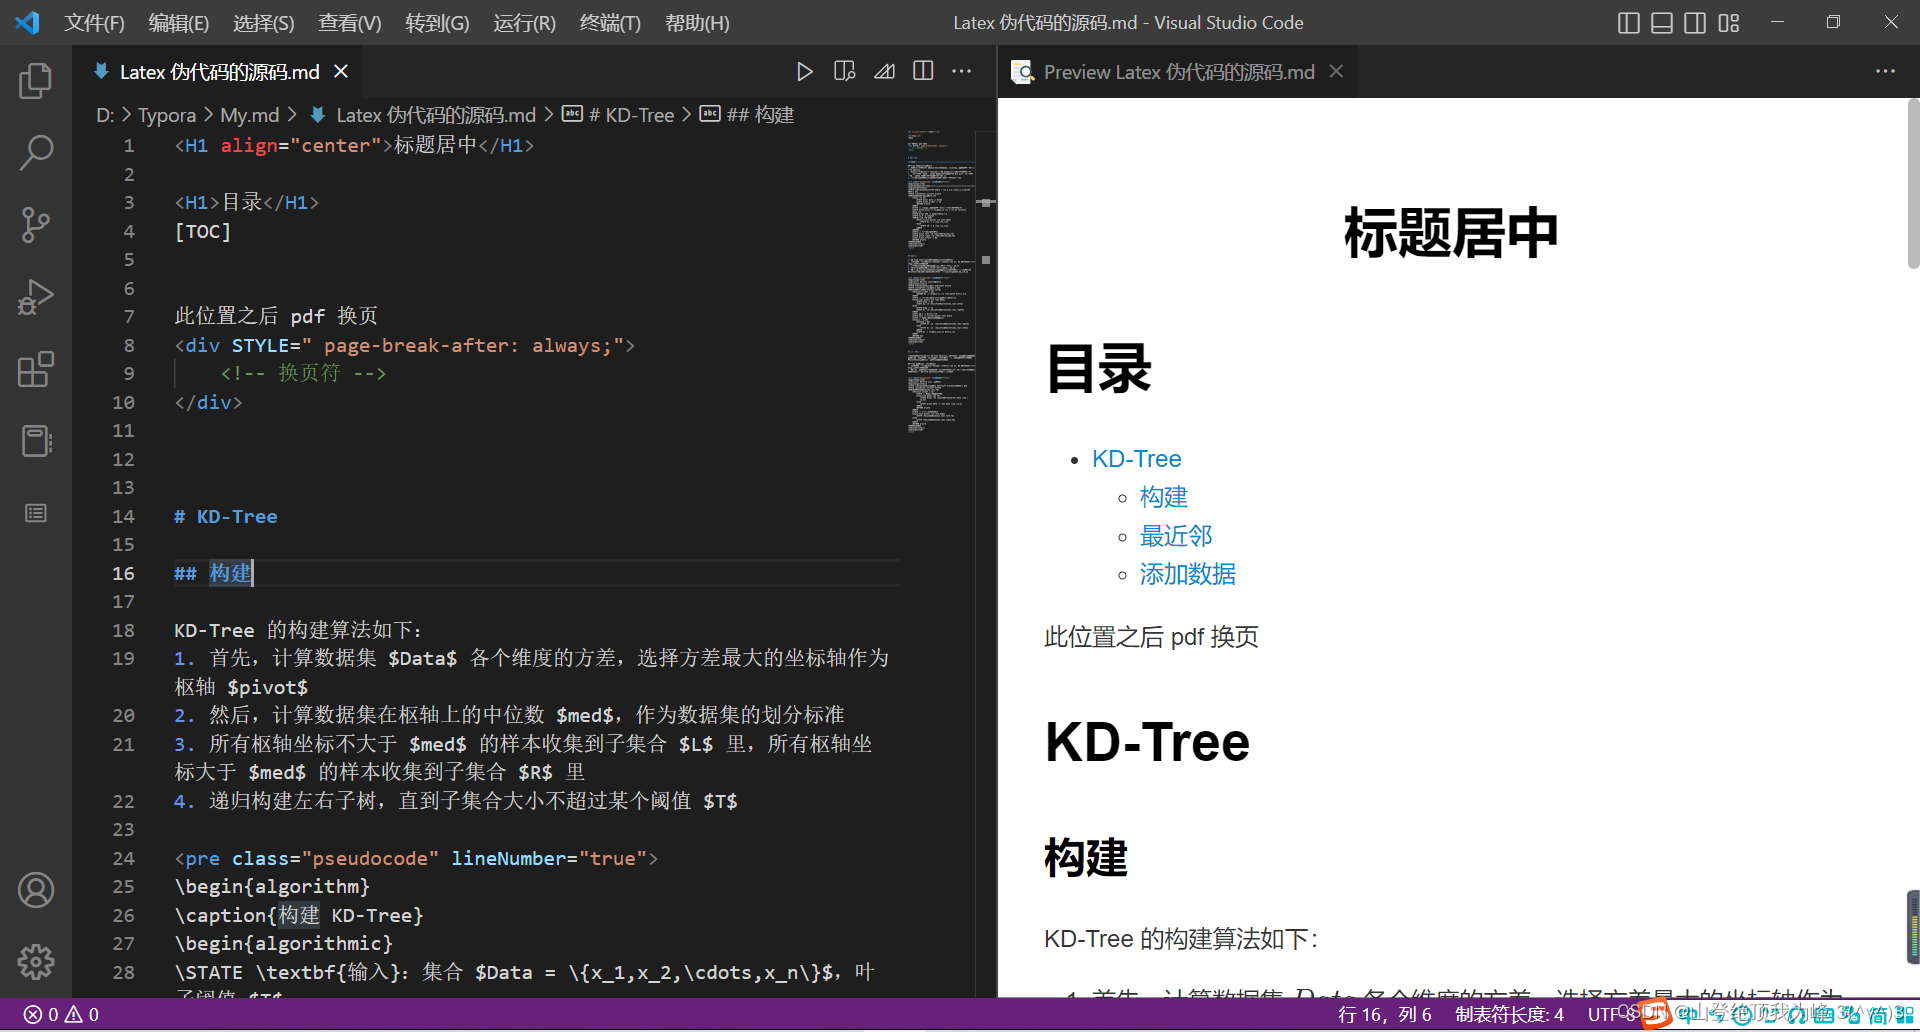
Task: Open the Source Control view
Action: [x=36, y=225]
